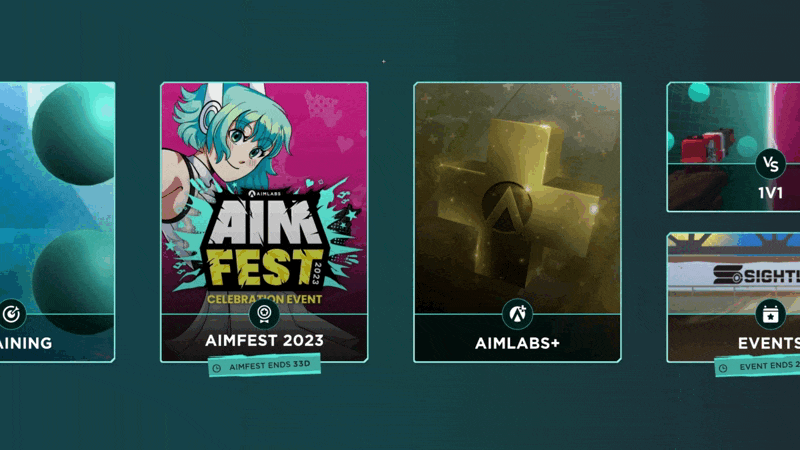Click the AimFest award ribbon icon
Screen dimensions: 800x450
pos(264,313)
